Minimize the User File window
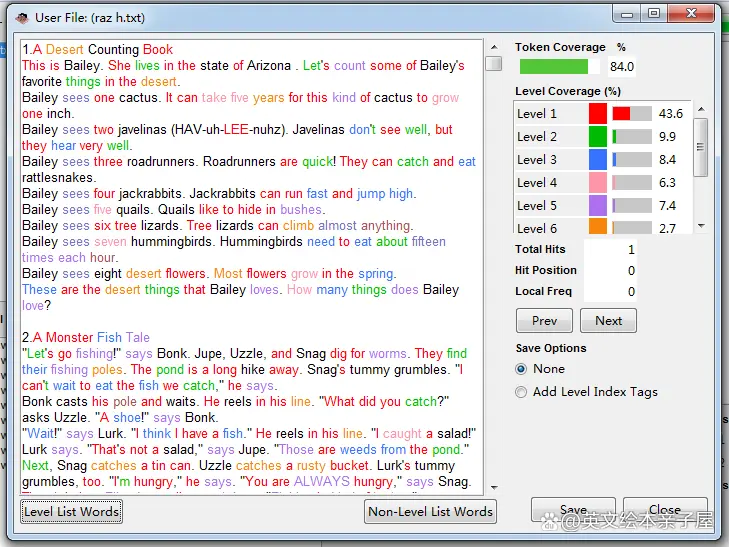 627,13
